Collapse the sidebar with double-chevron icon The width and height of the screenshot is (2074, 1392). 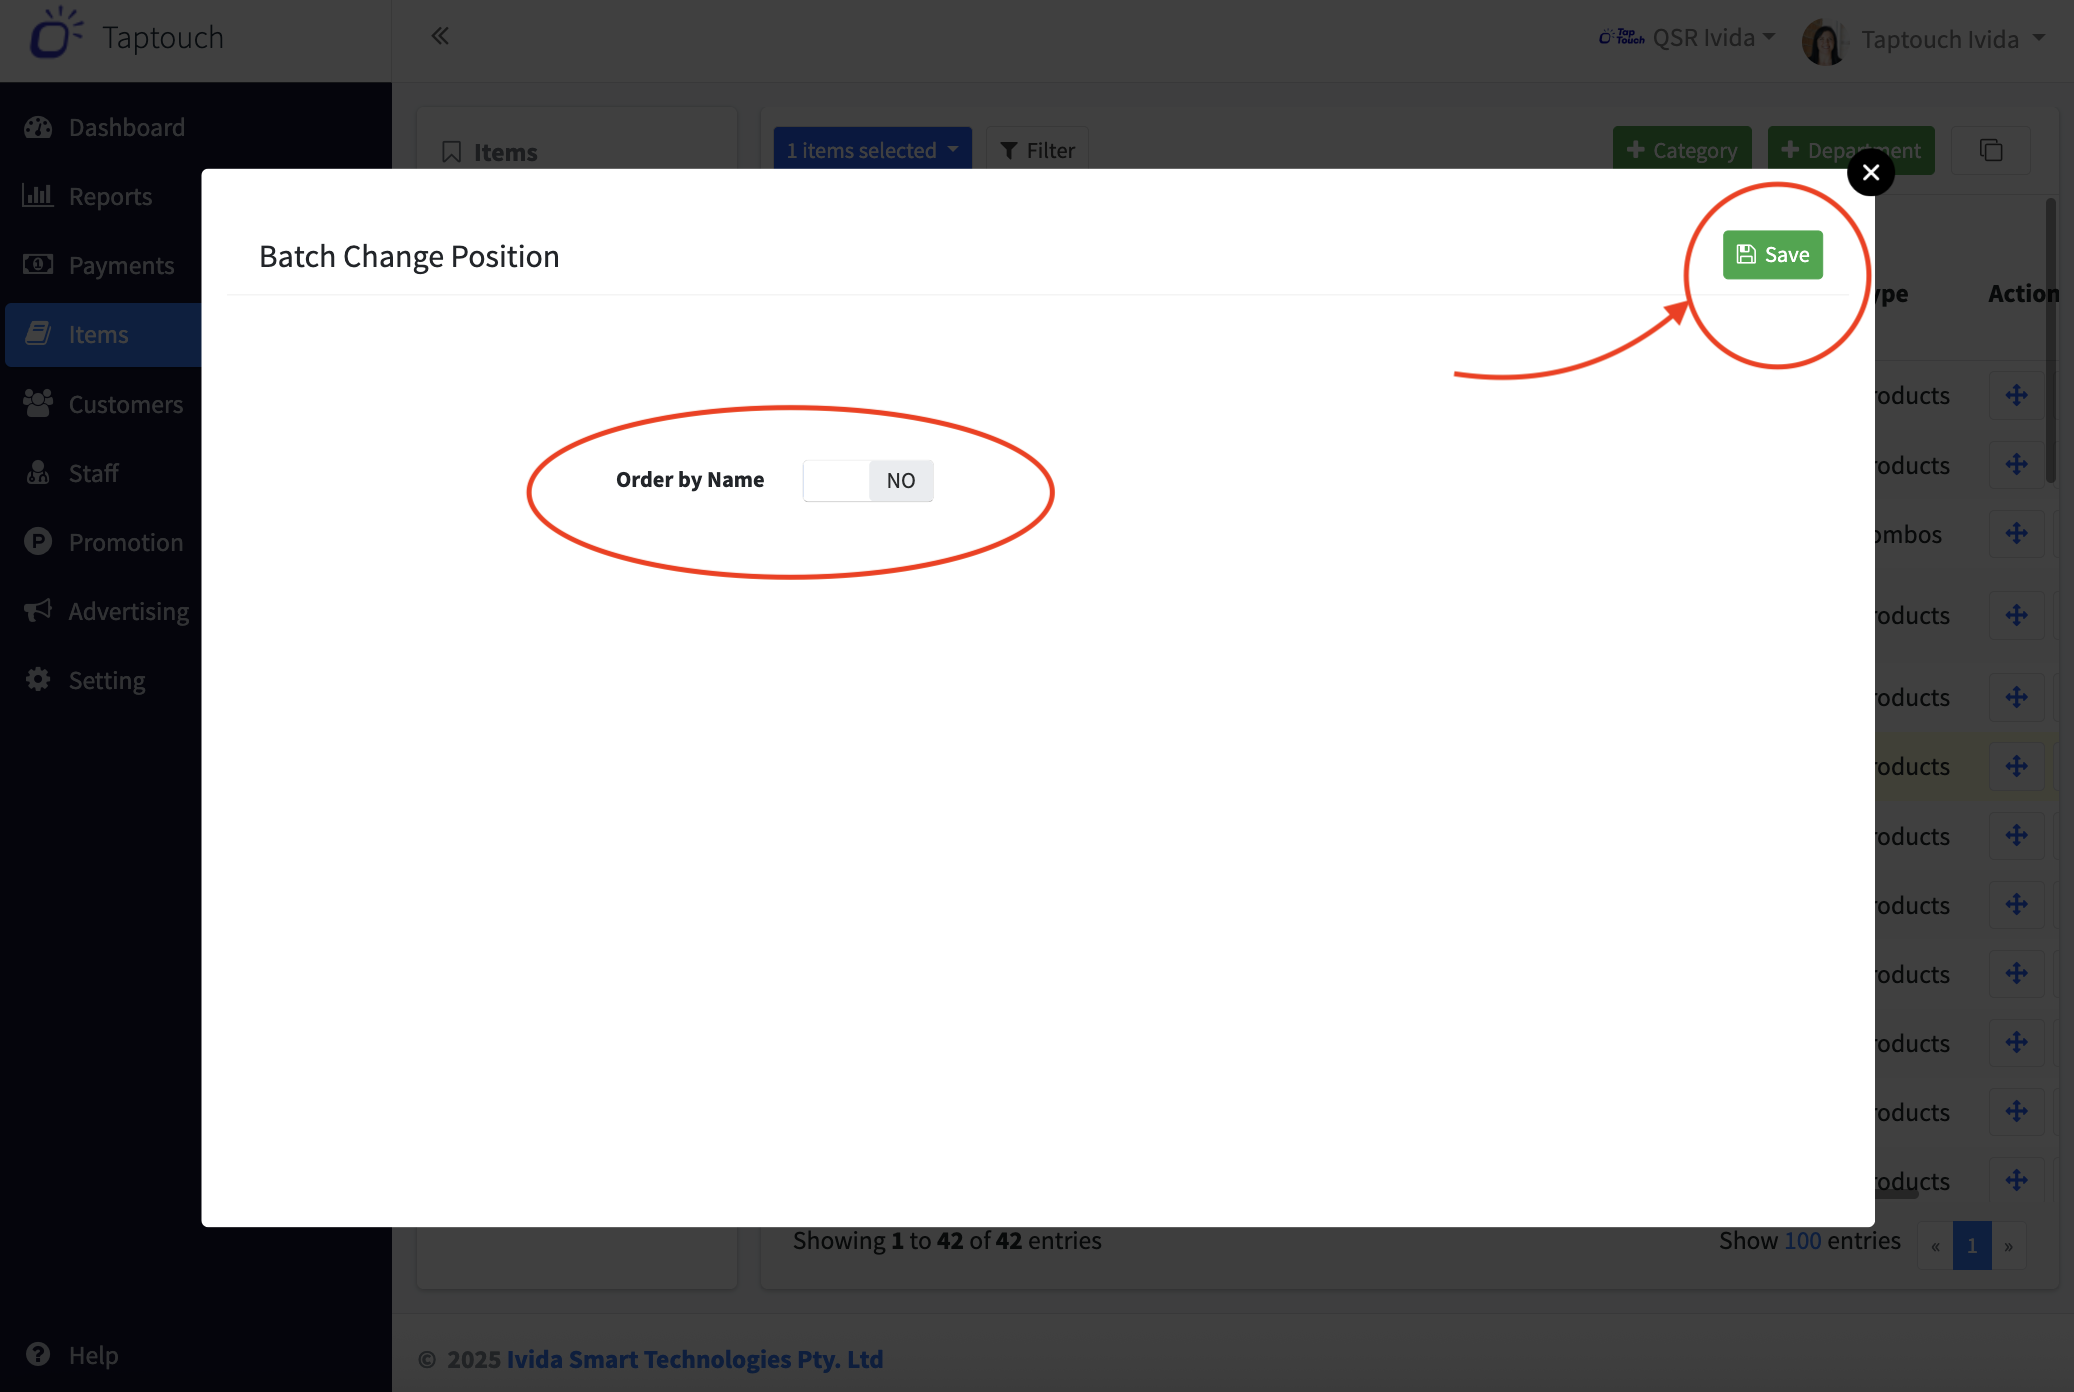coord(440,37)
